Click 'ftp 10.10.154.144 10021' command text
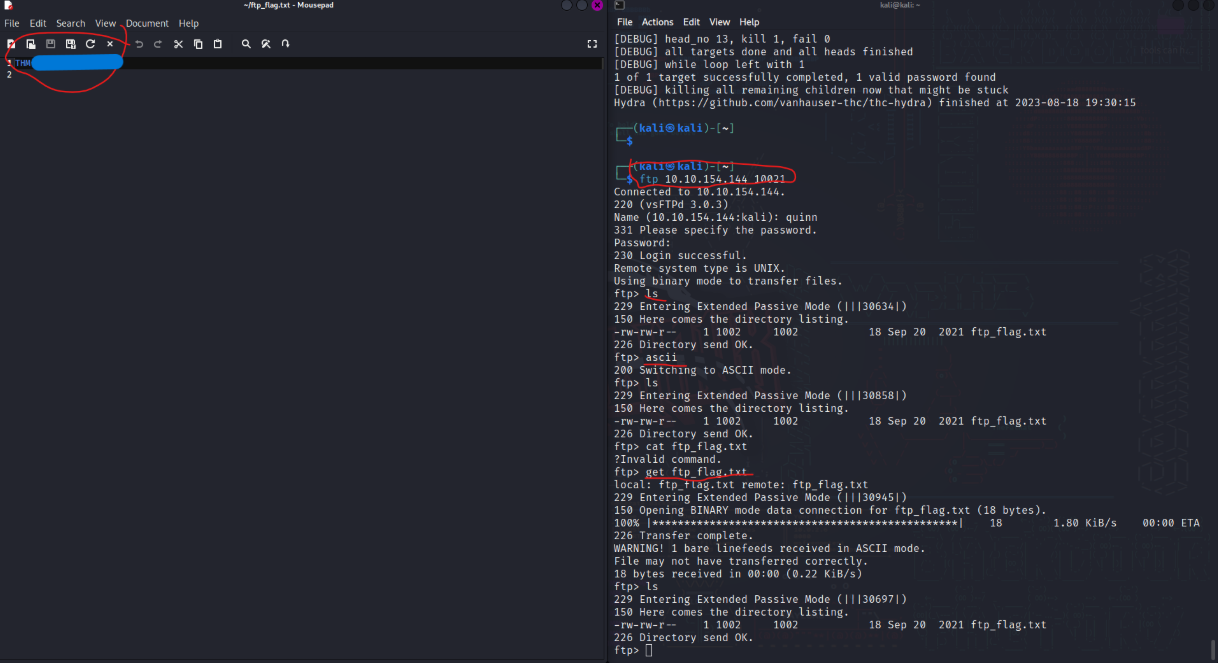The image size is (1218, 663). coord(713,179)
